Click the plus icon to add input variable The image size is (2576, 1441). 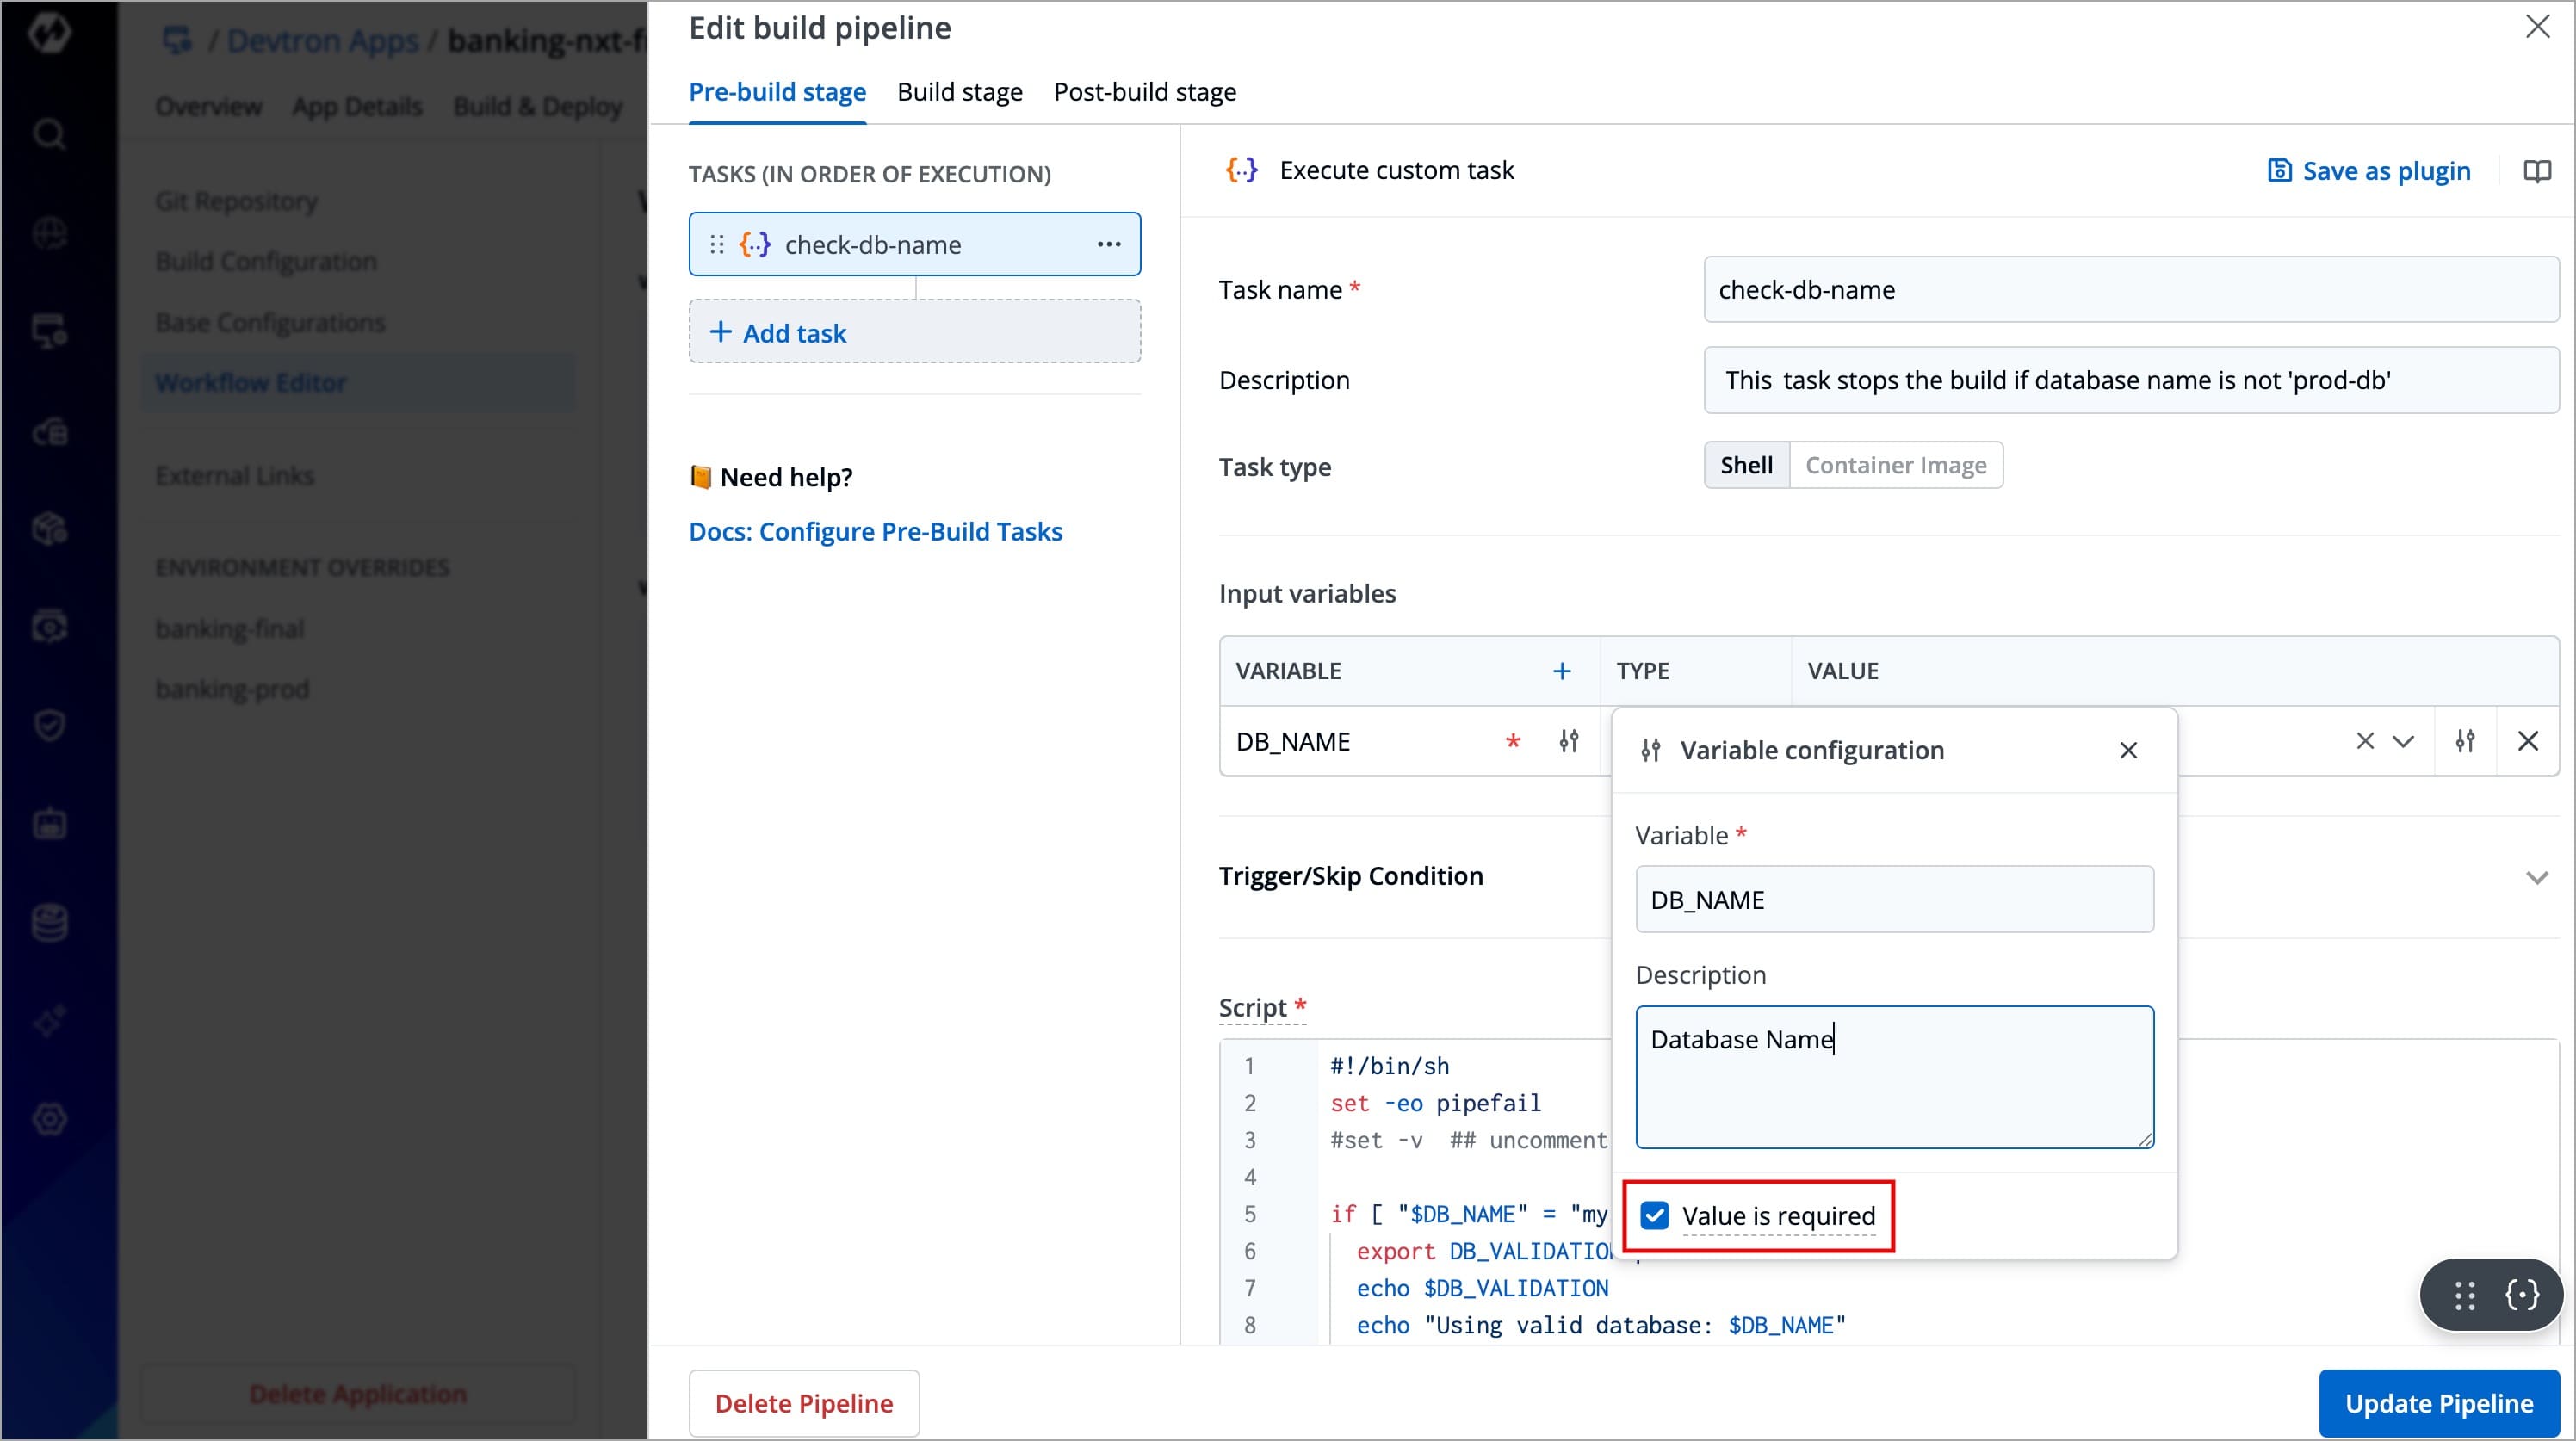click(1561, 671)
